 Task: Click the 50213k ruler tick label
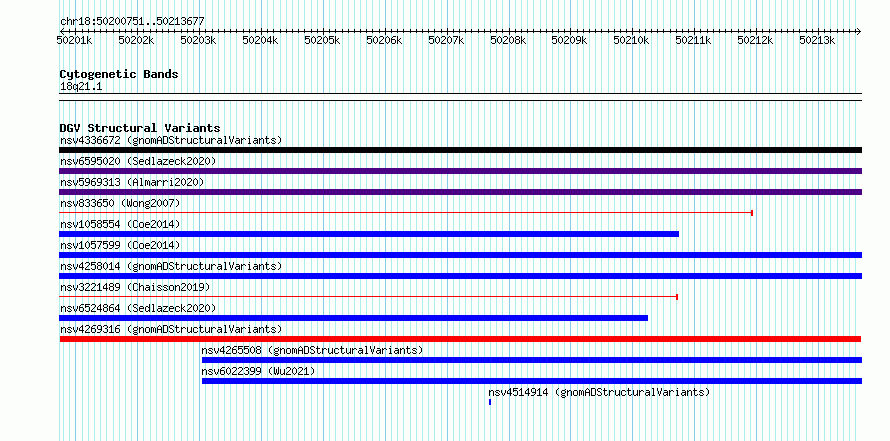click(817, 40)
